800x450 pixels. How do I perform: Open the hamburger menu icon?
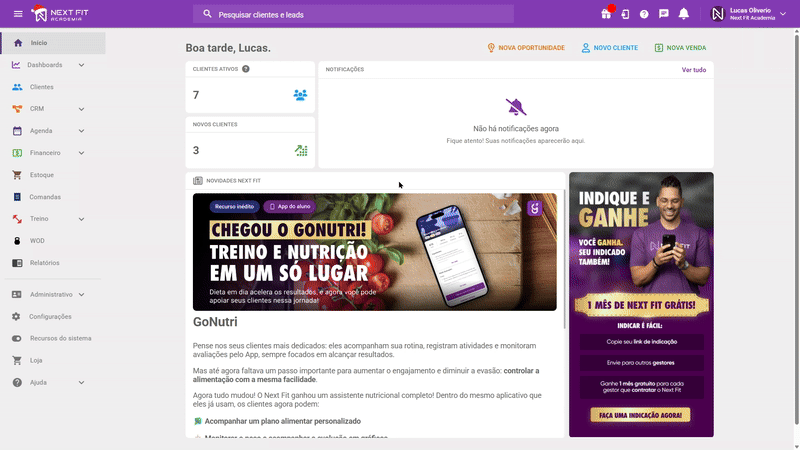(18, 14)
